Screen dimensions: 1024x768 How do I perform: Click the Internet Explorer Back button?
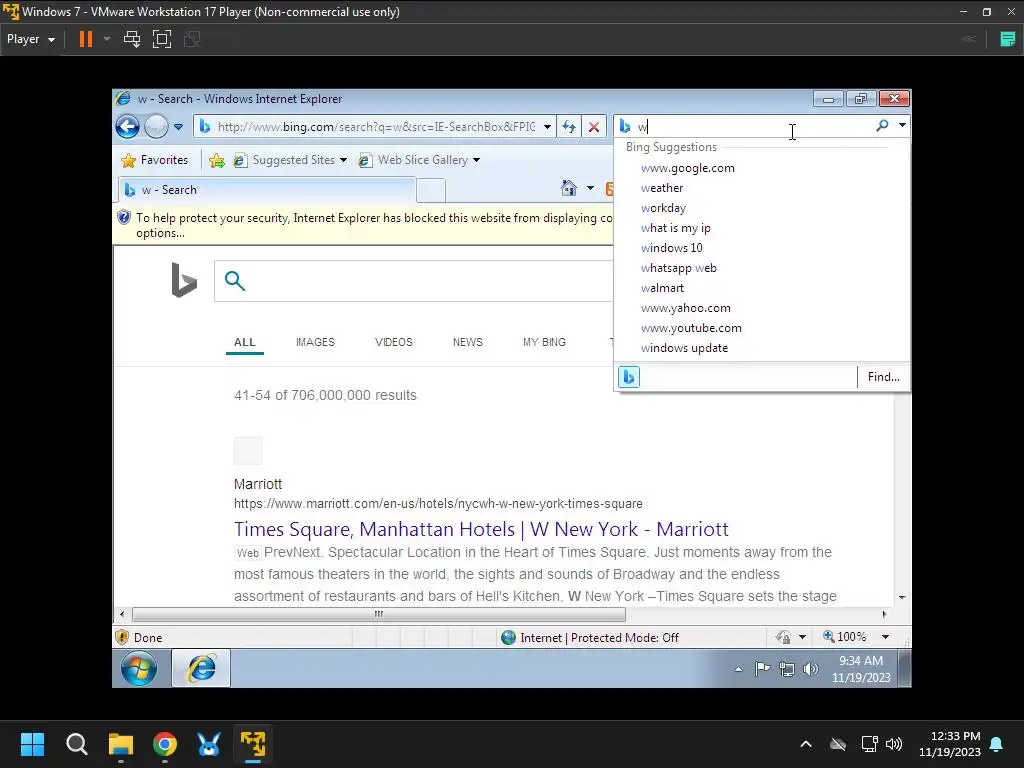pos(127,127)
